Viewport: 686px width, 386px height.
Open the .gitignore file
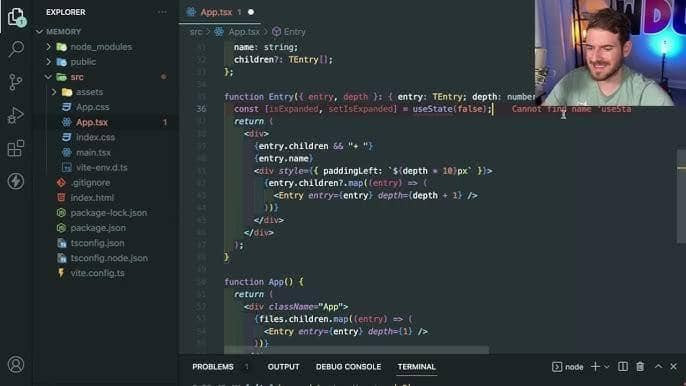[x=90, y=182]
